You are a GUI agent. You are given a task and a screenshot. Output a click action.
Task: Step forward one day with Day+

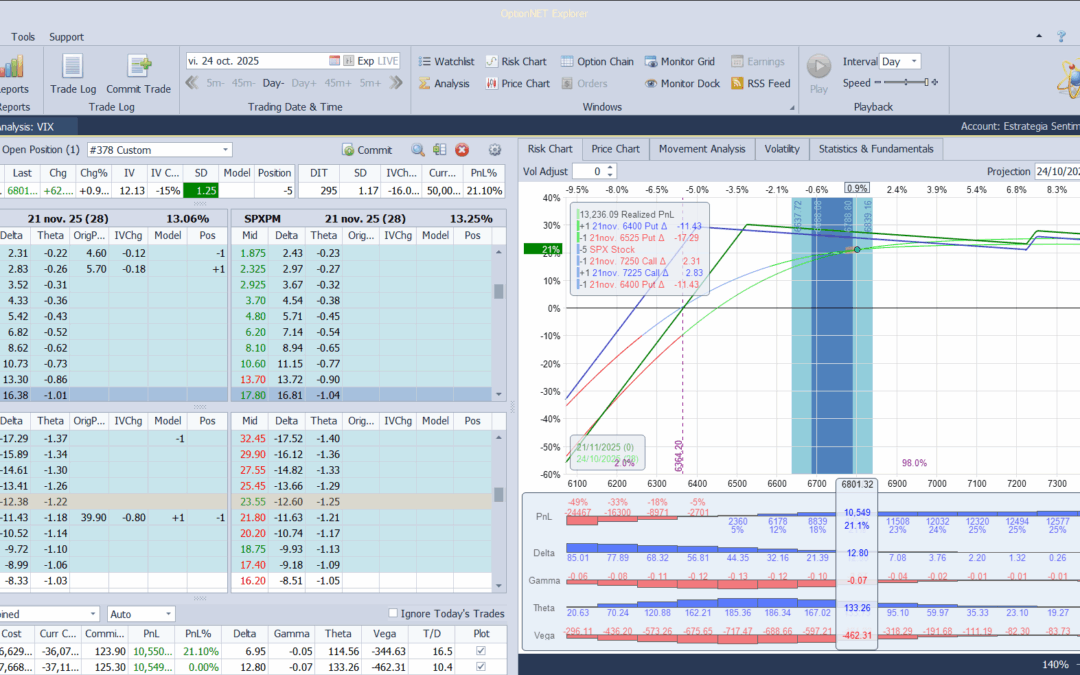click(x=304, y=83)
